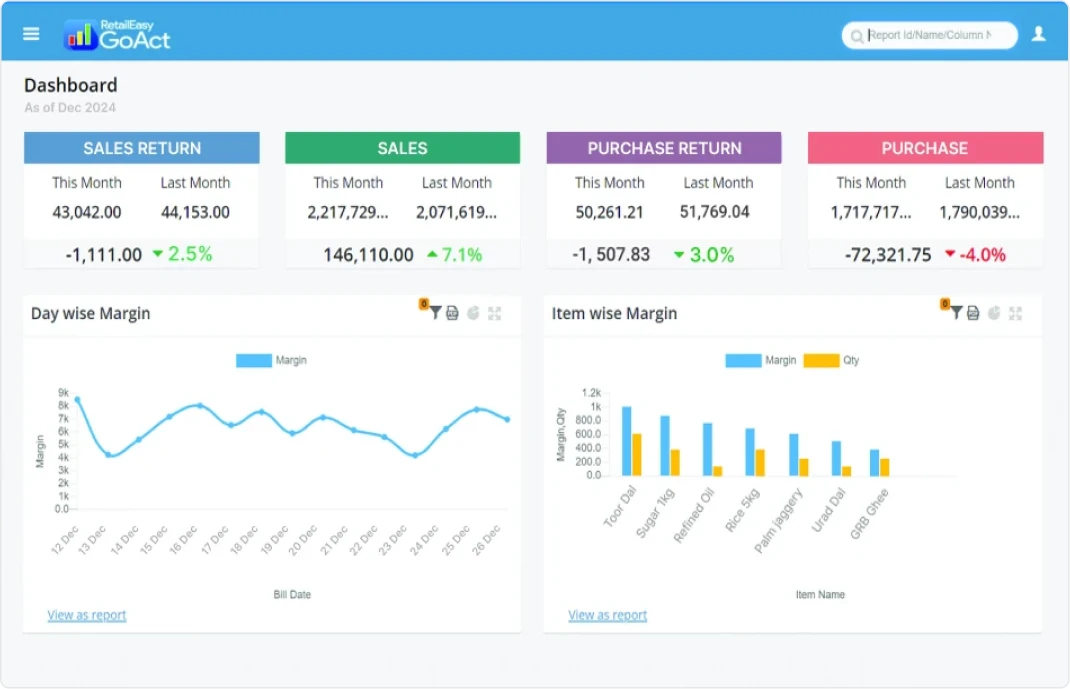This screenshot has width=1070, height=689.
Task: Switch Day wise Margin to pie chart view
Action: pos(473,312)
